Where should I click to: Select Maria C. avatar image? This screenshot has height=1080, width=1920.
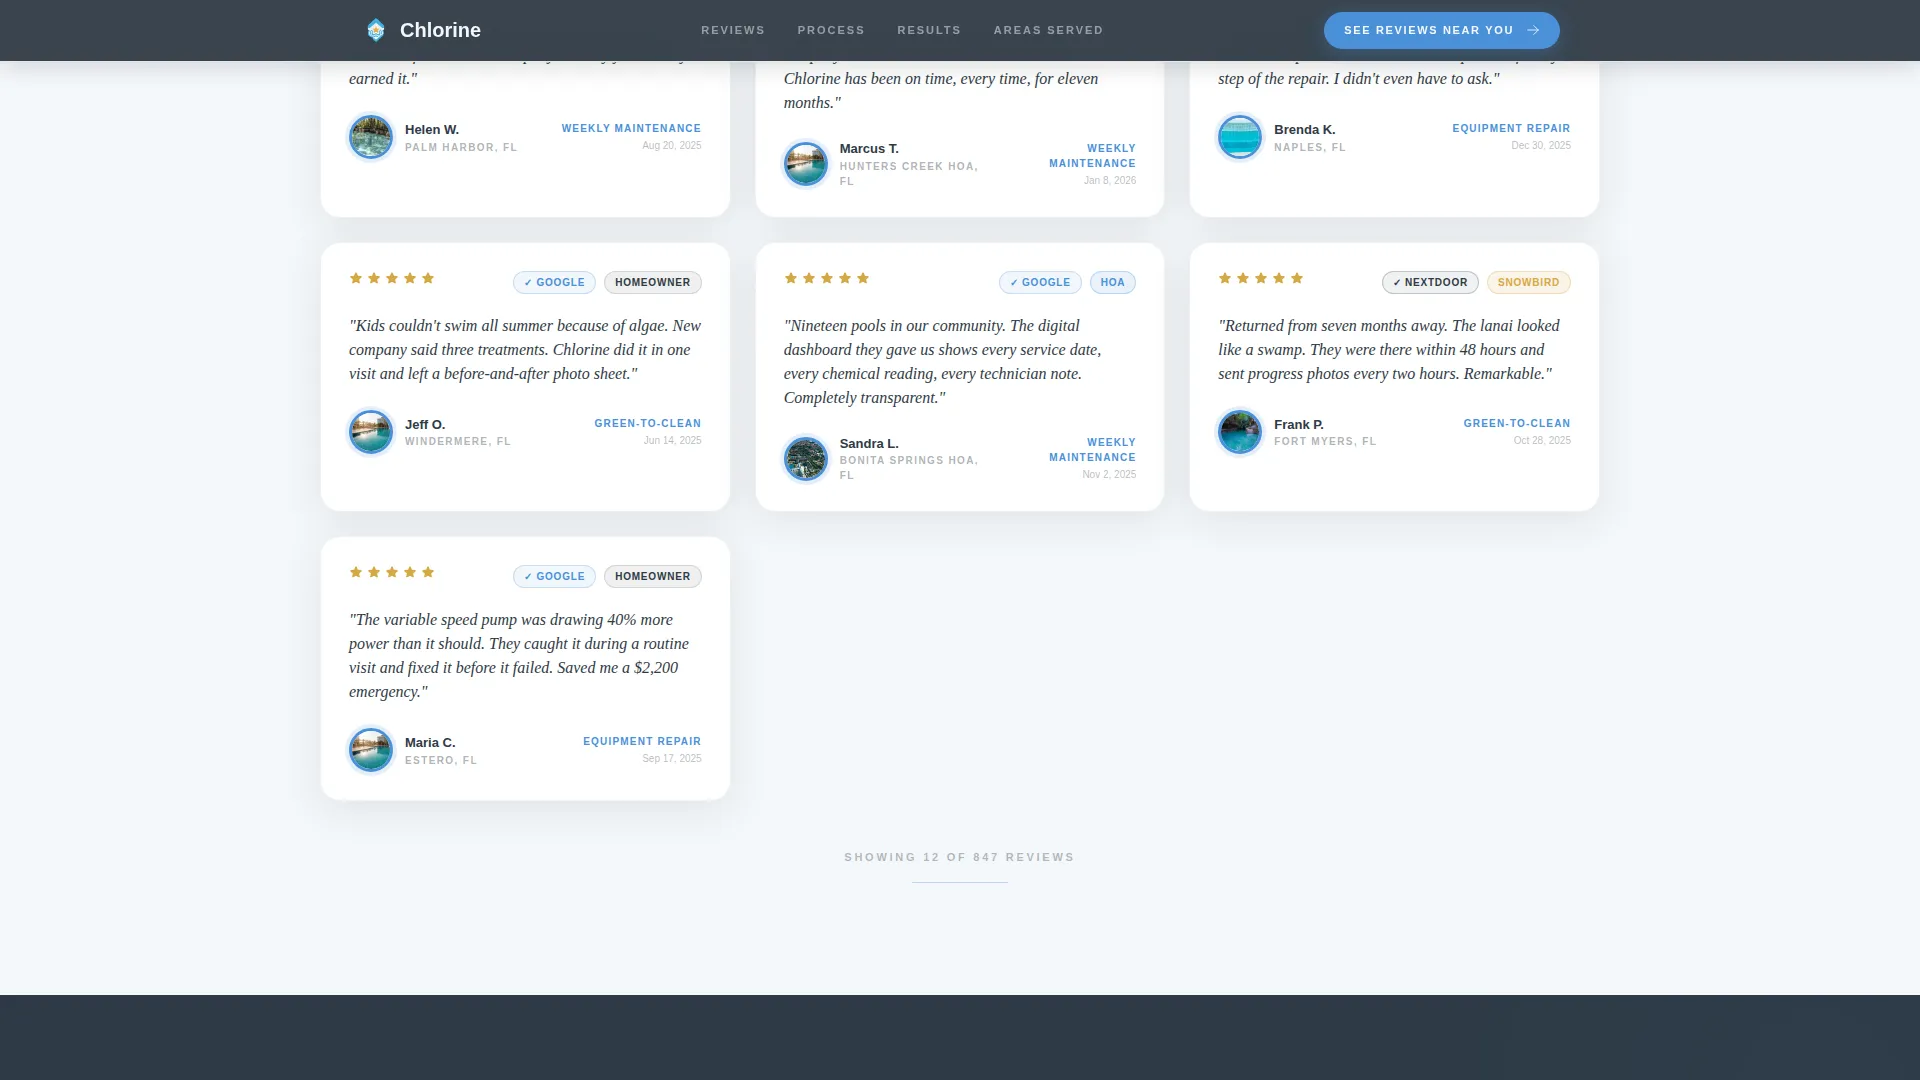tap(371, 750)
